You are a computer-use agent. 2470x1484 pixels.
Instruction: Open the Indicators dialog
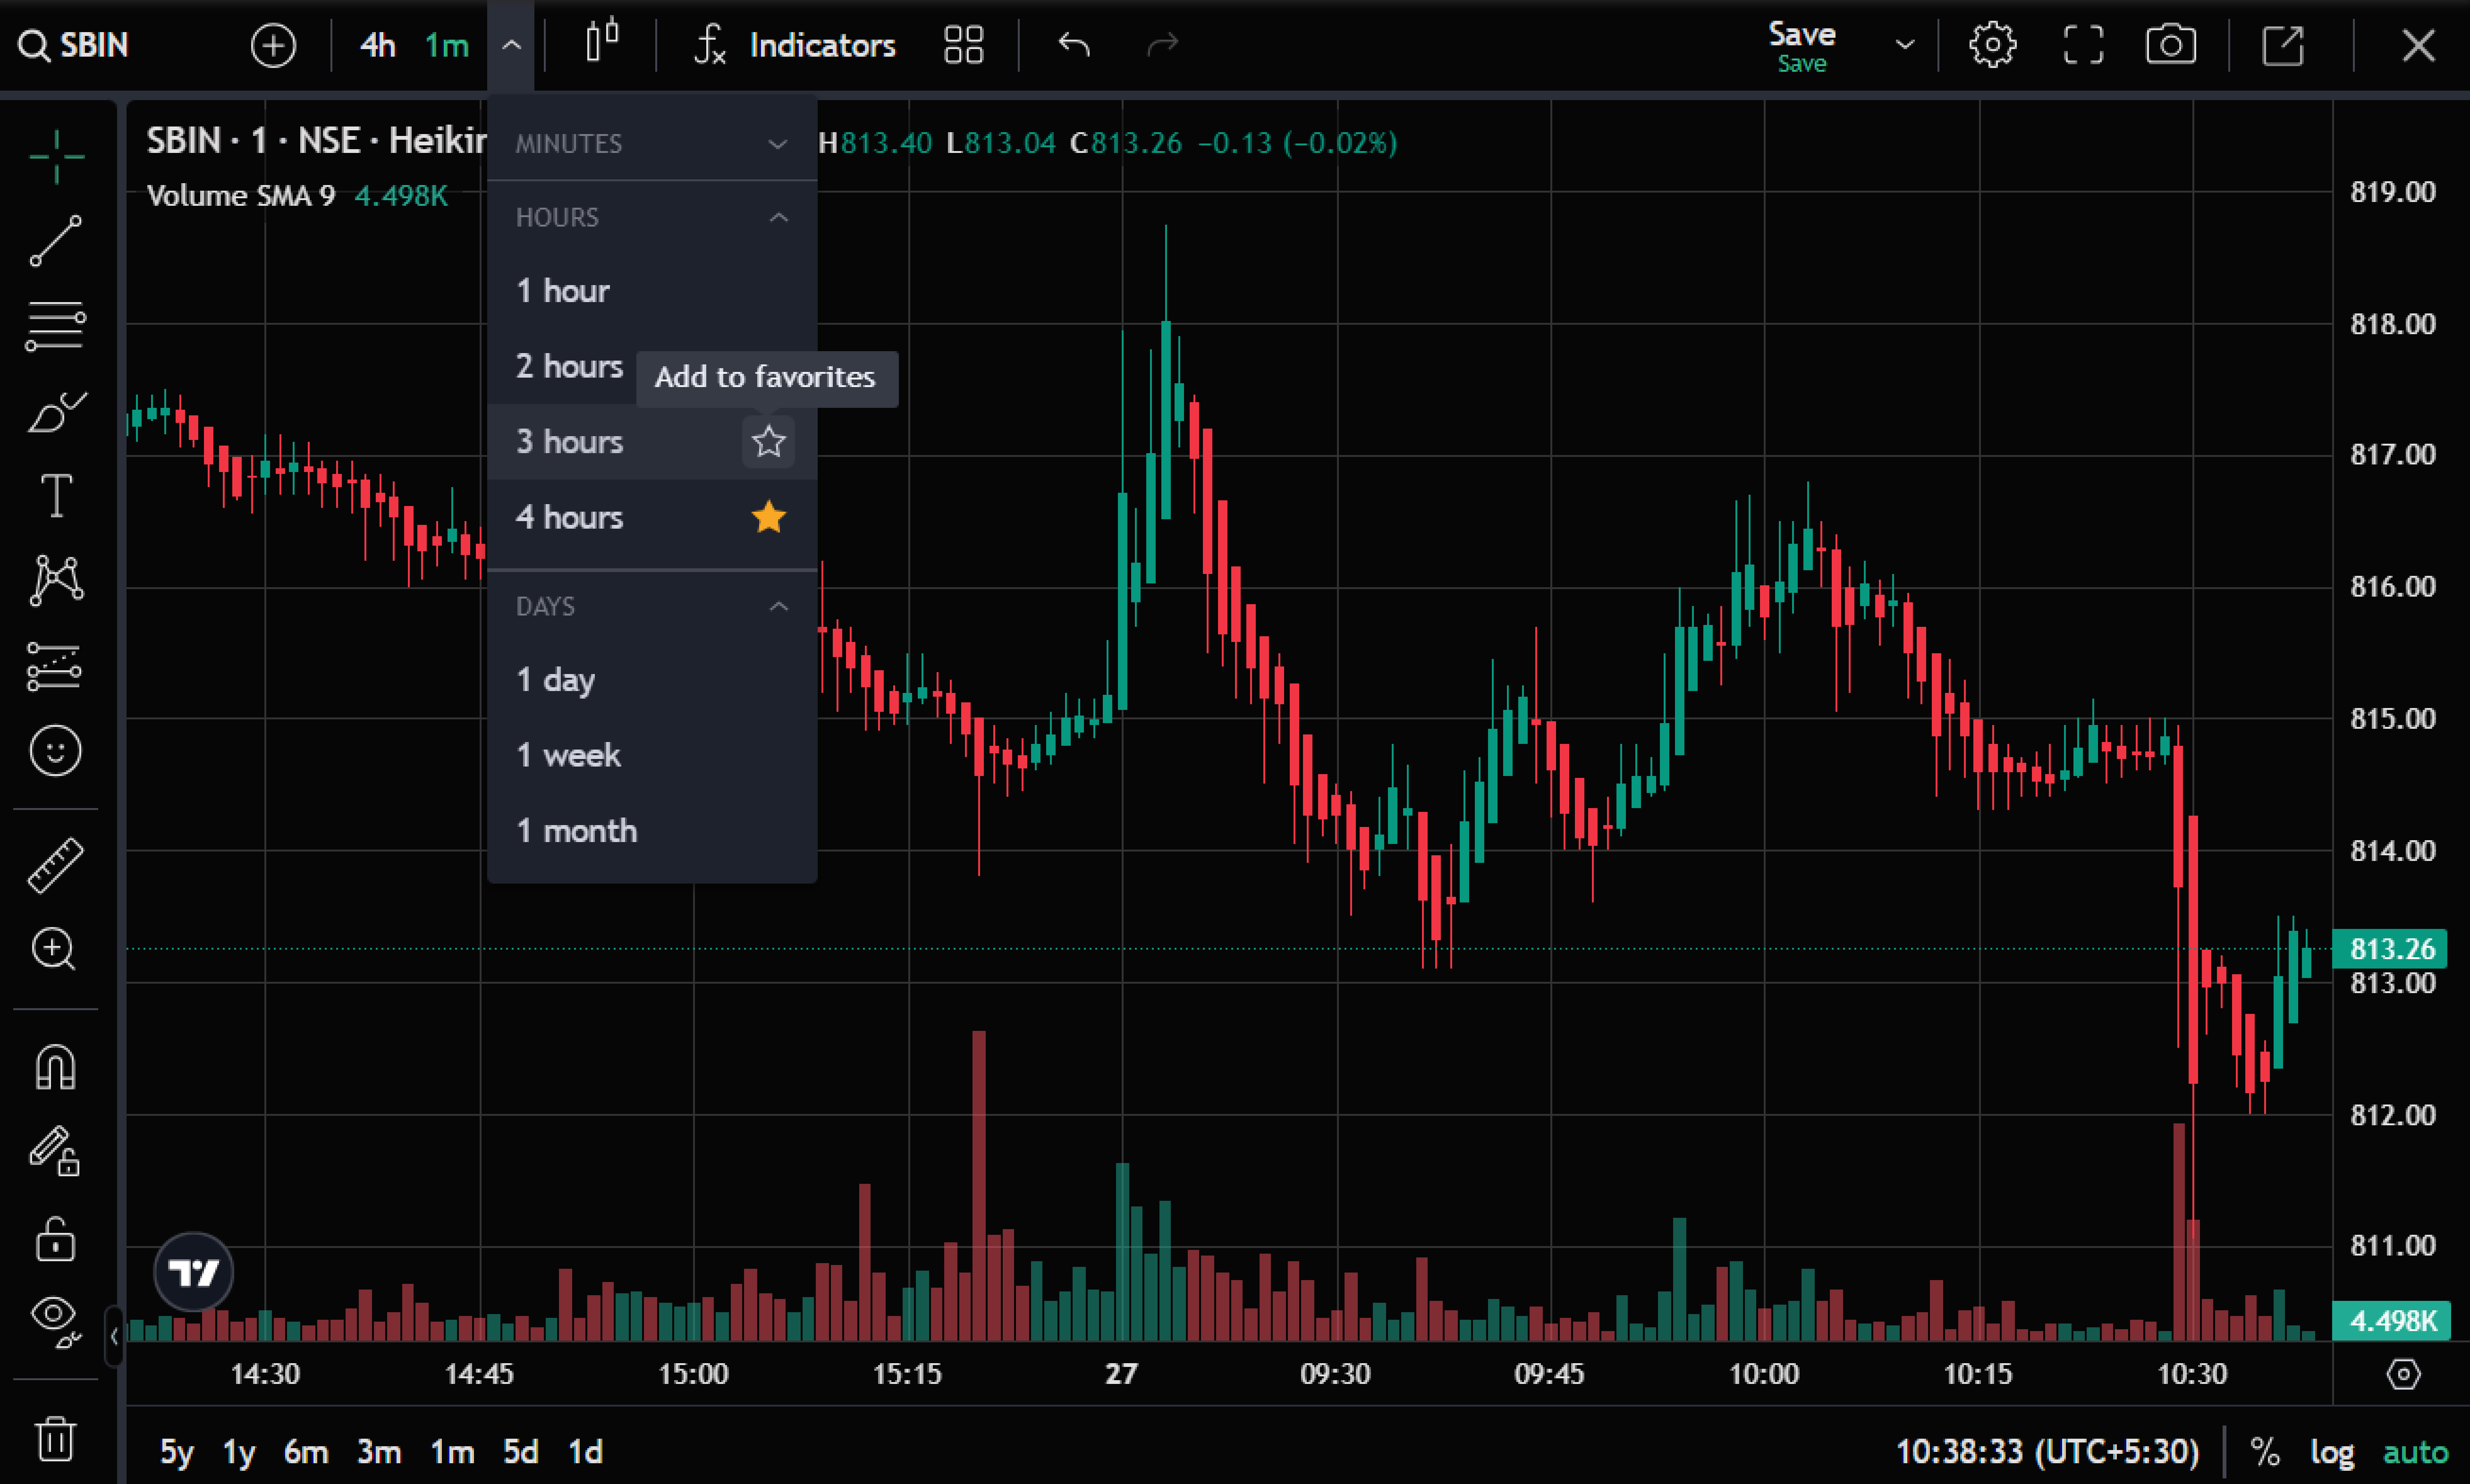(796, 45)
